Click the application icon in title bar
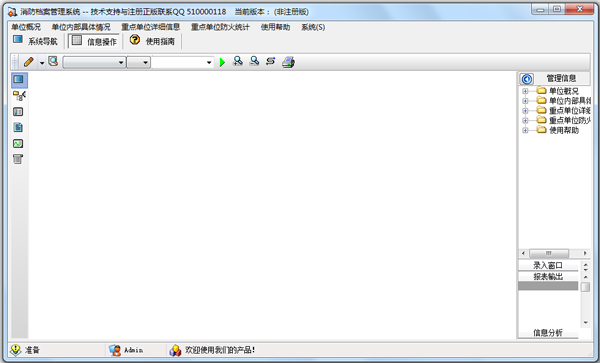This screenshot has height=363, width=600. pyautogui.click(x=12, y=12)
